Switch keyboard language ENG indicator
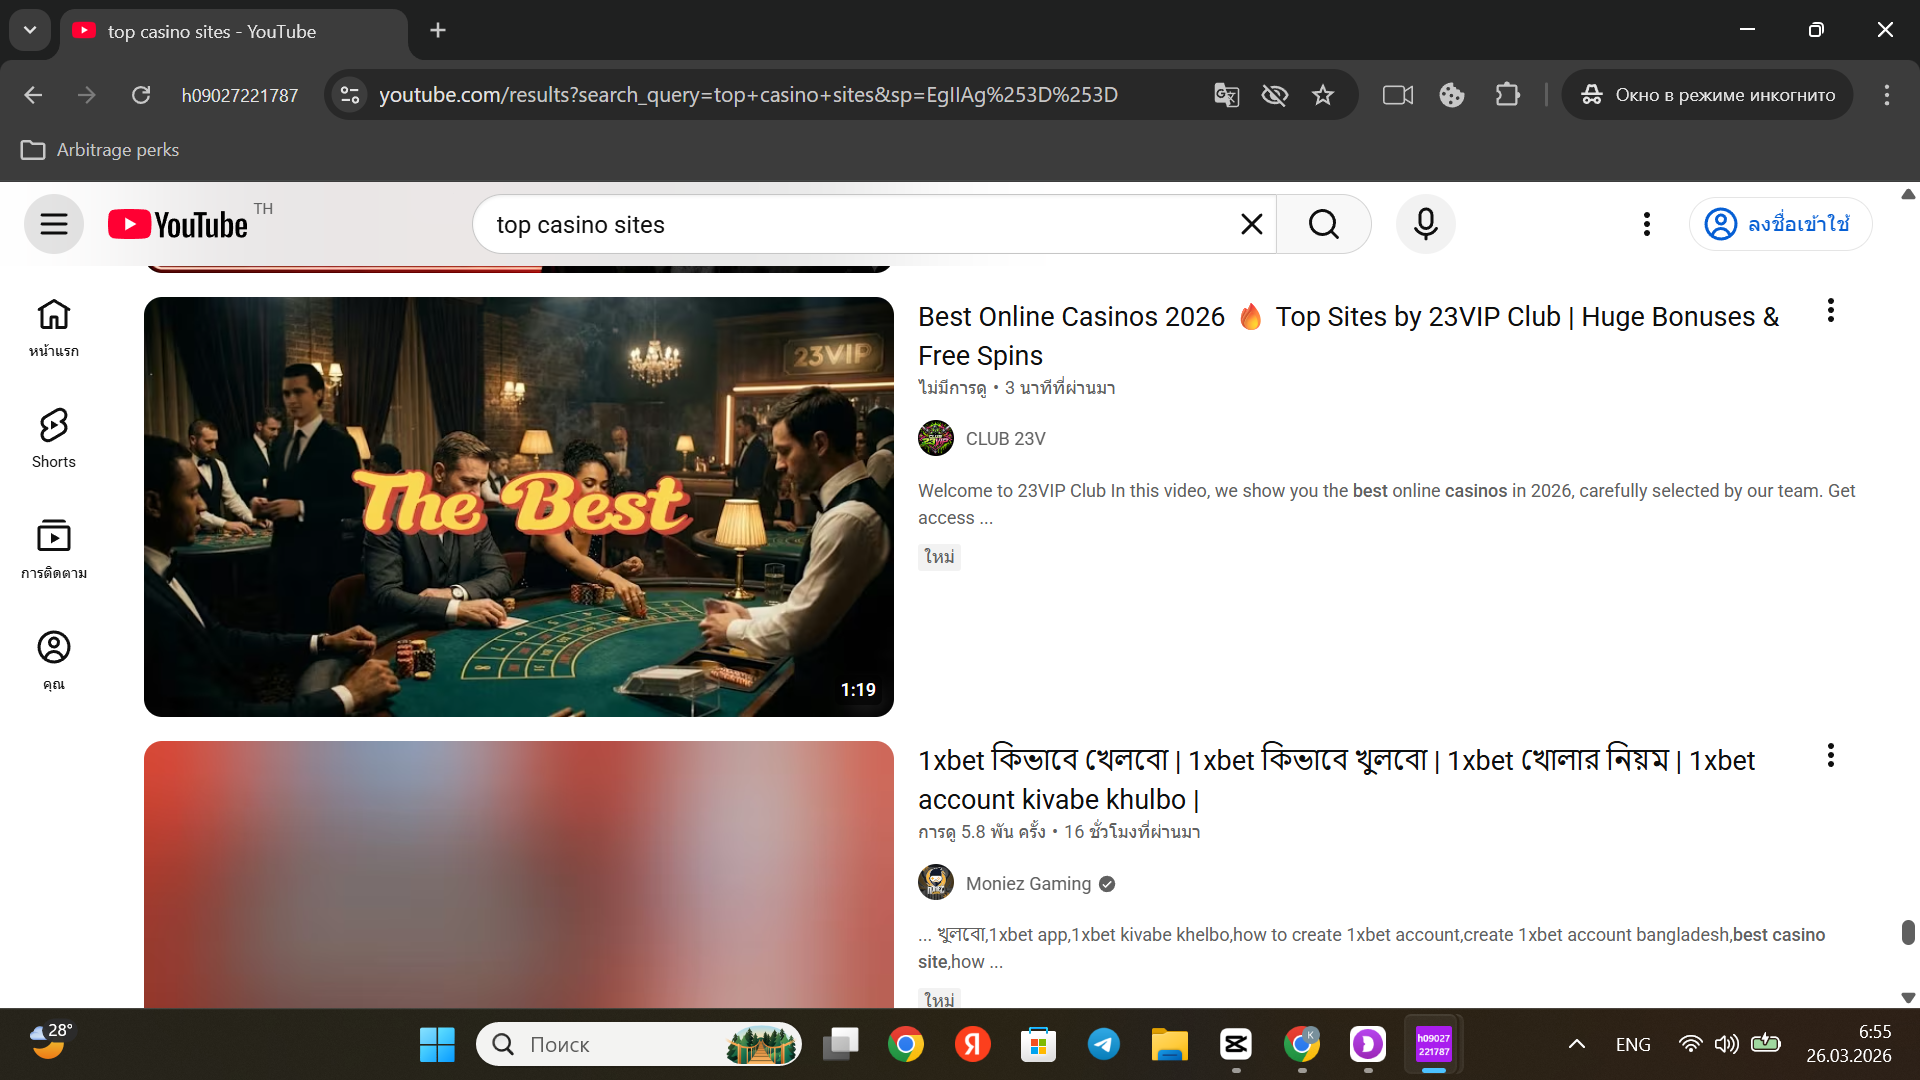This screenshot has height=1080, width=1920. pos(1633,1045)
